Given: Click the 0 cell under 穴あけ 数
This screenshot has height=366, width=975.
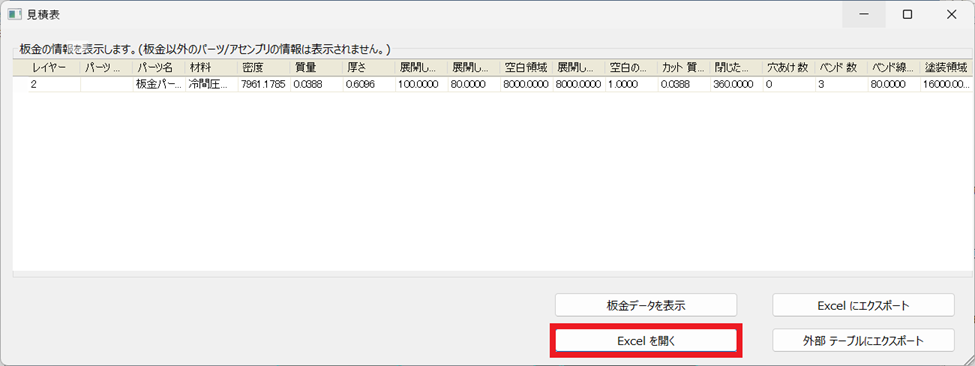Looking at the screenshot, I should (x=789, y=85).
